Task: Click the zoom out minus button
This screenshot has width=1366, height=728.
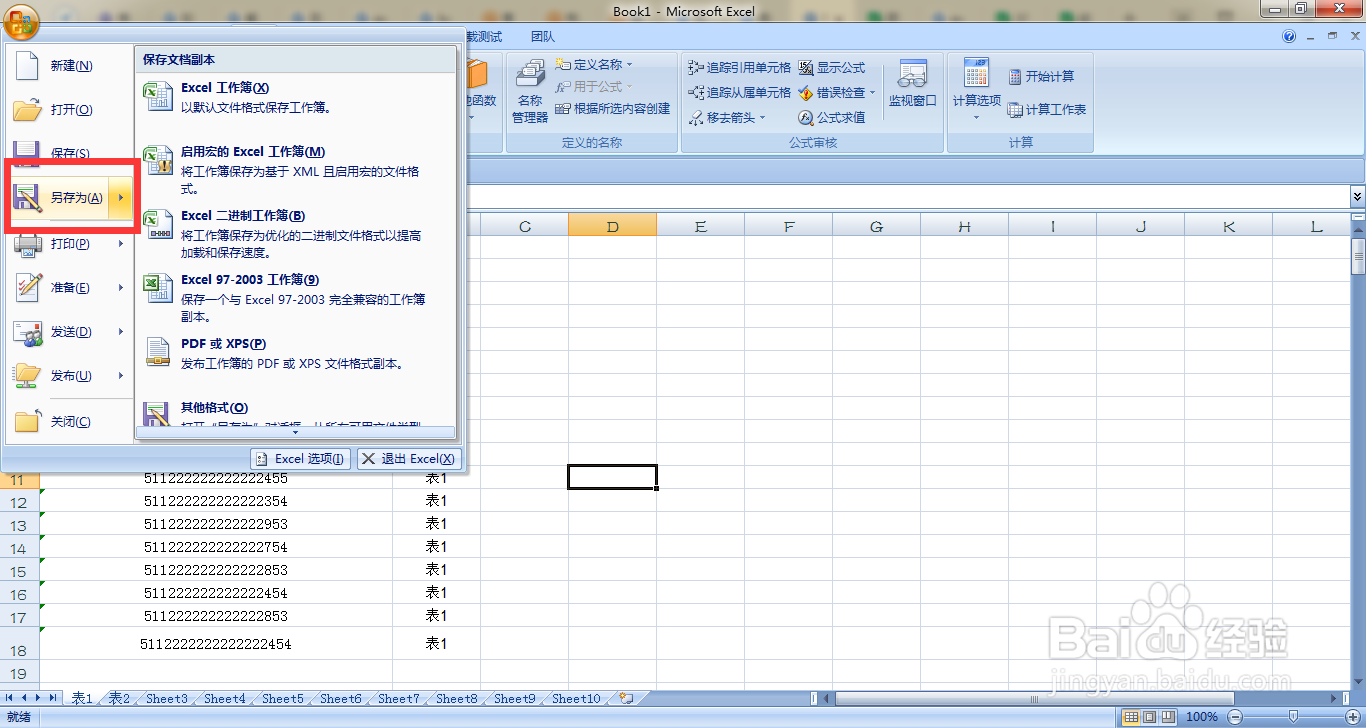Action: point(1234,716)
